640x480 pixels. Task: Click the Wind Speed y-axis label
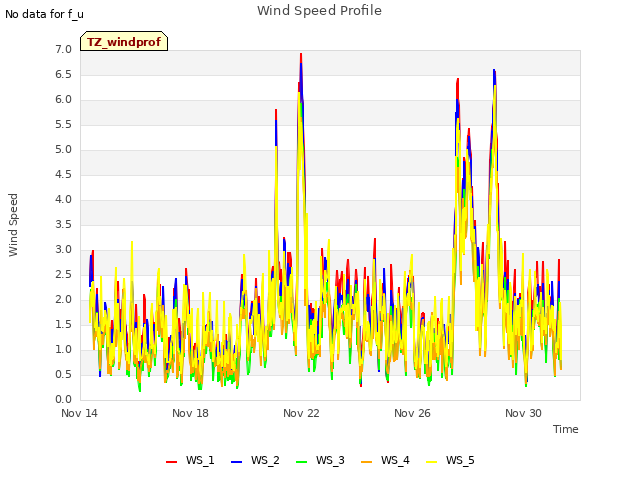click(x=13, y=225)
